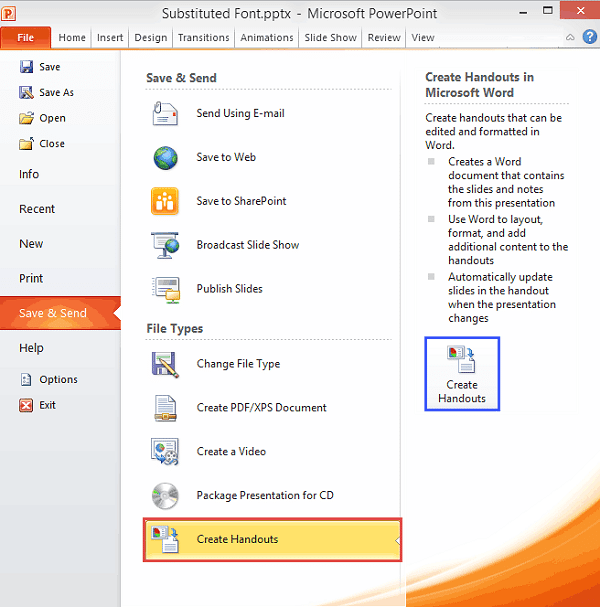600x607 pixels.
Task: Click the Save As icon
Action: point(26,93)
